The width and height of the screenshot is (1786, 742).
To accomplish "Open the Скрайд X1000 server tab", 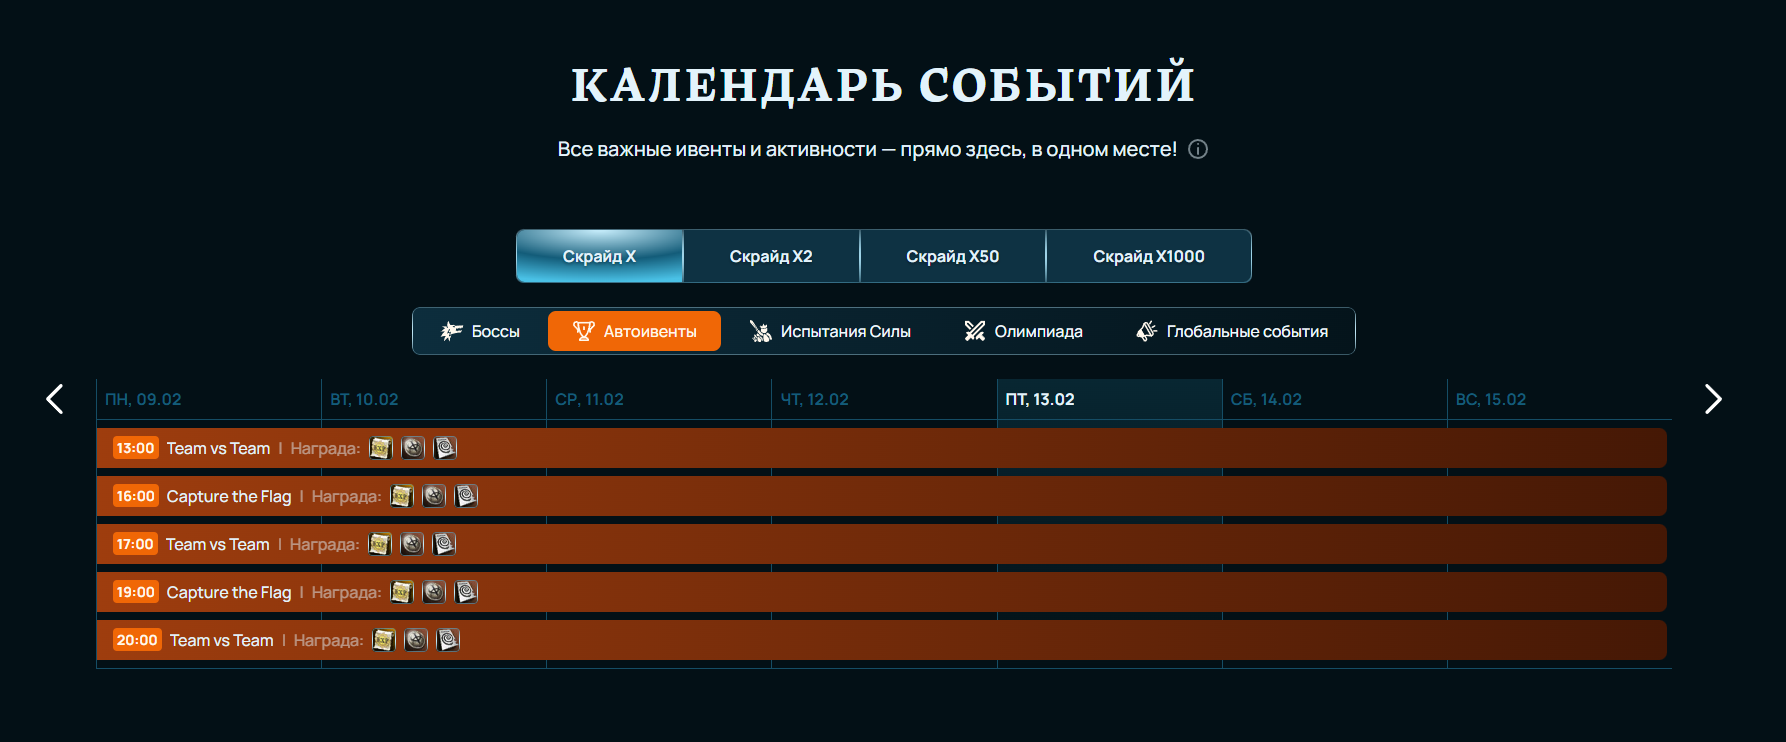I will [1148, 256].
